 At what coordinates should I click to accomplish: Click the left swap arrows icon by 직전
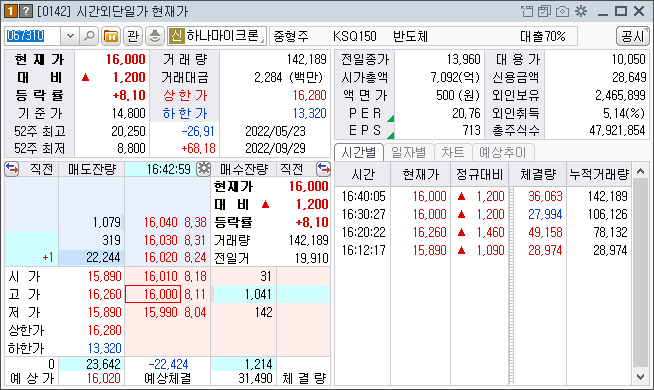12,169
